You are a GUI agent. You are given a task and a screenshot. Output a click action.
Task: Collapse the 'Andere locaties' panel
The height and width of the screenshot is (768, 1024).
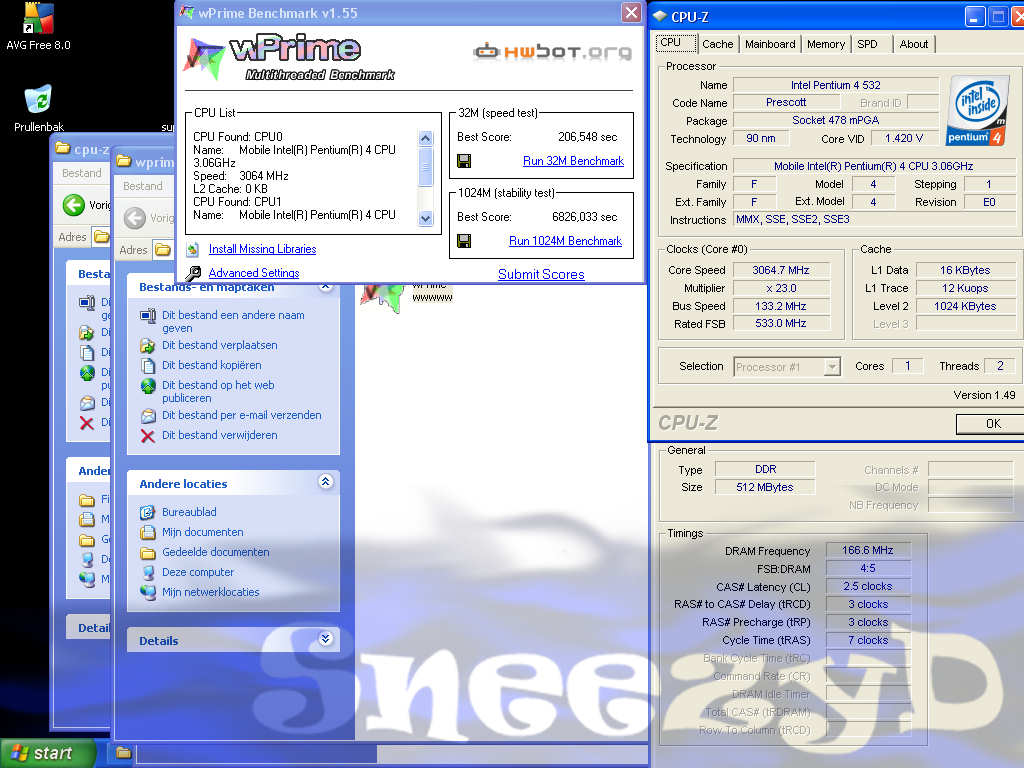[325, 482]
